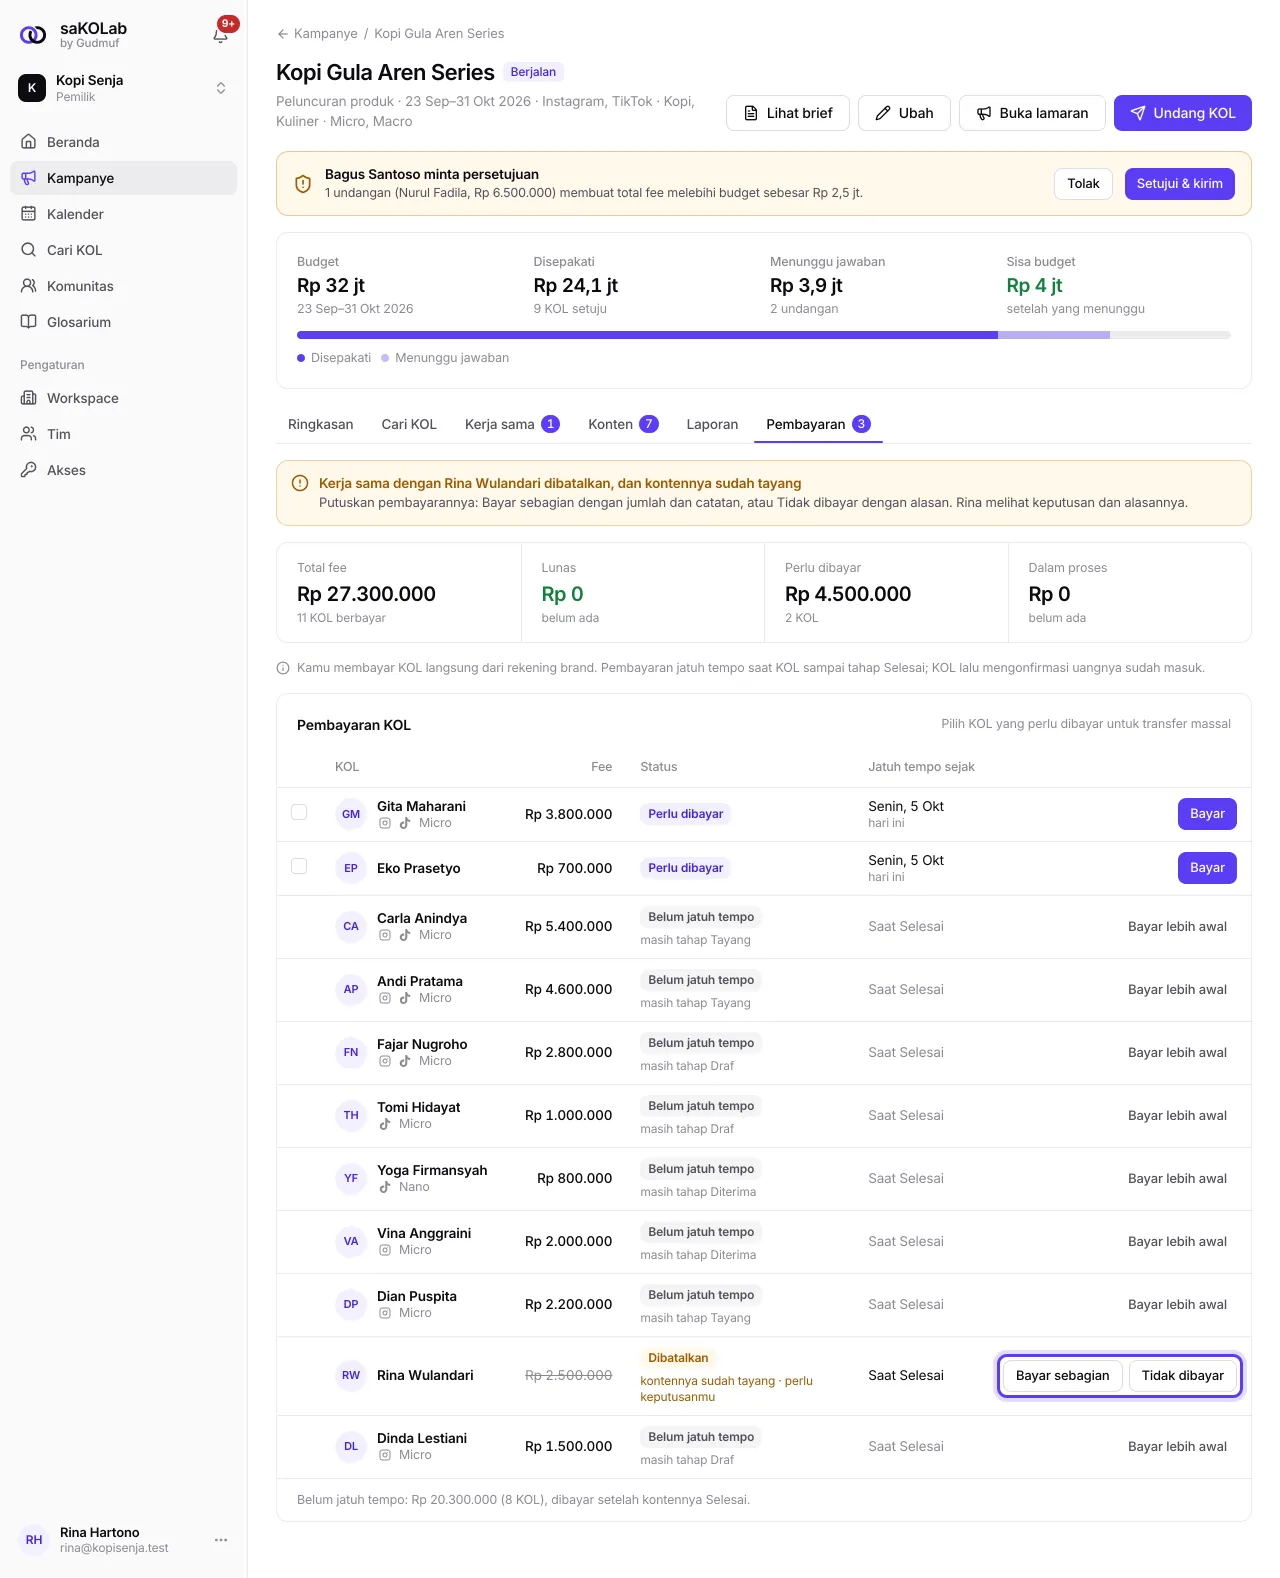Click the Kampanye megaphone icon in sidebar

29,178
